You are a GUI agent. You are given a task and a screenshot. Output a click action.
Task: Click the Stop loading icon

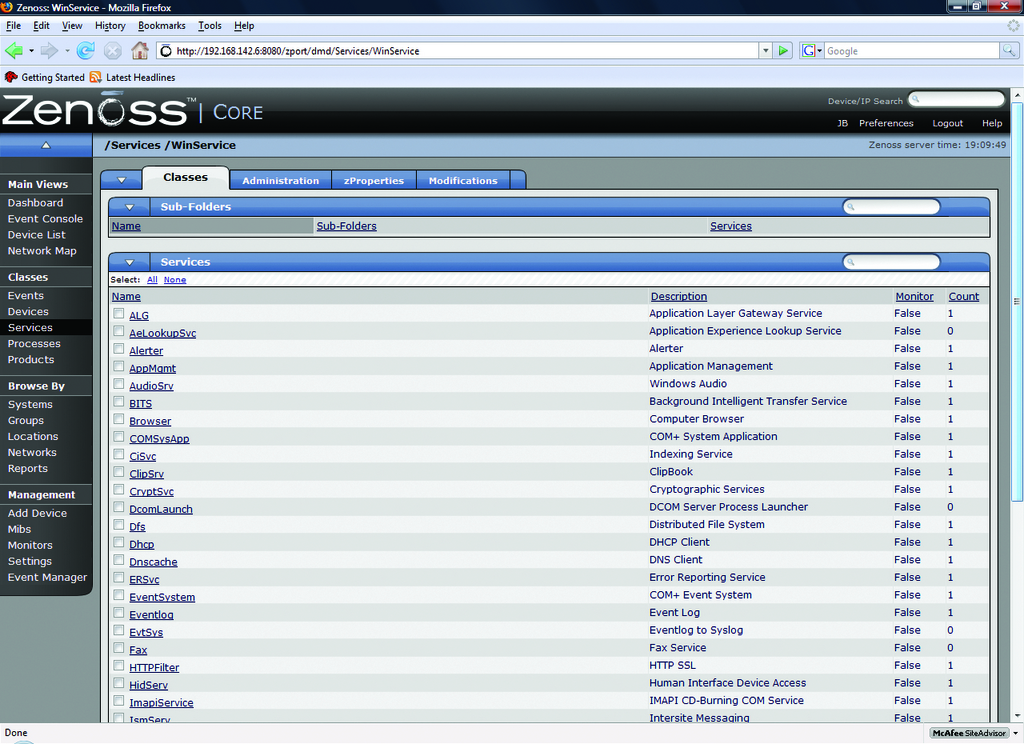coord(113,50)
